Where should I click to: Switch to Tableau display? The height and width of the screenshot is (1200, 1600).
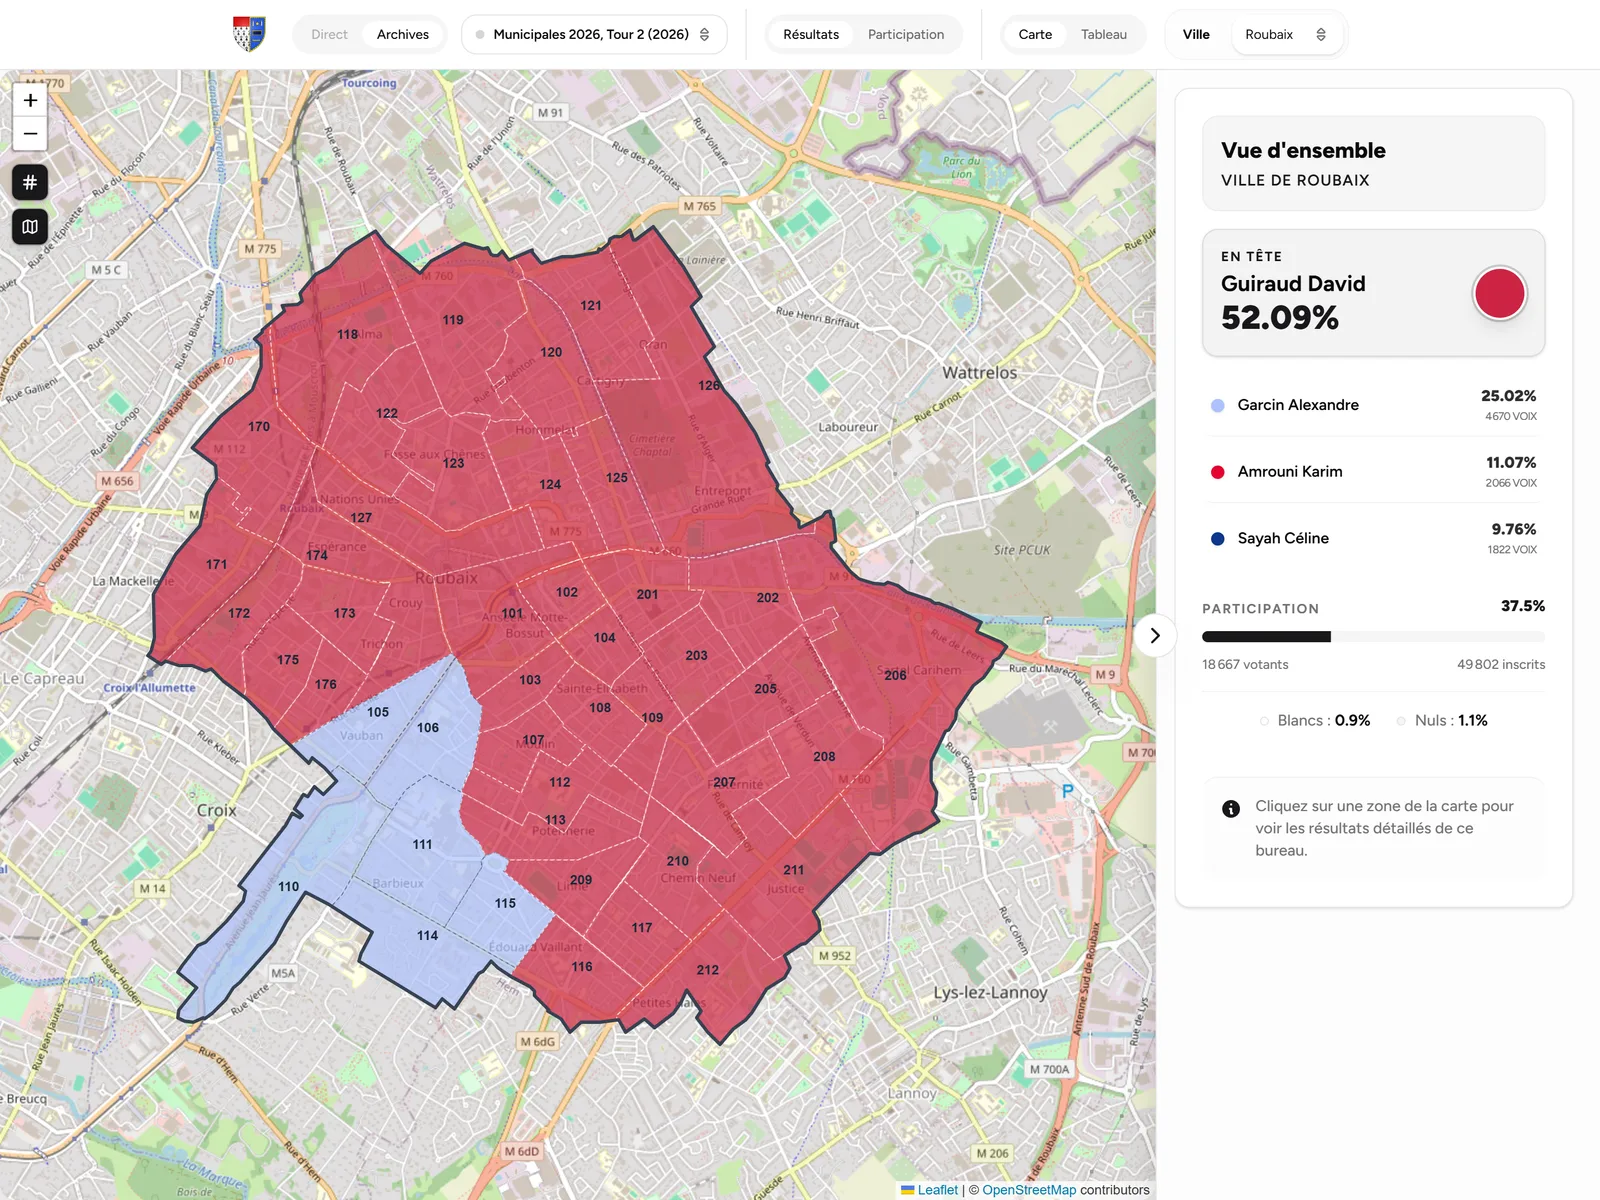(x=1104, y=34)
